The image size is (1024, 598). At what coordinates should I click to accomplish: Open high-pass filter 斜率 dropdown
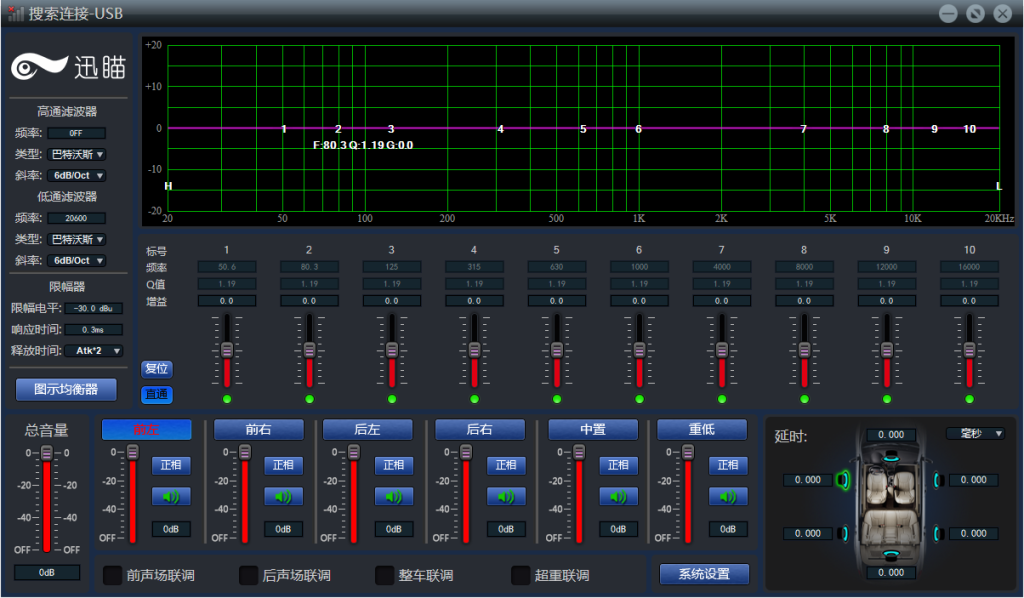point(76,176)
